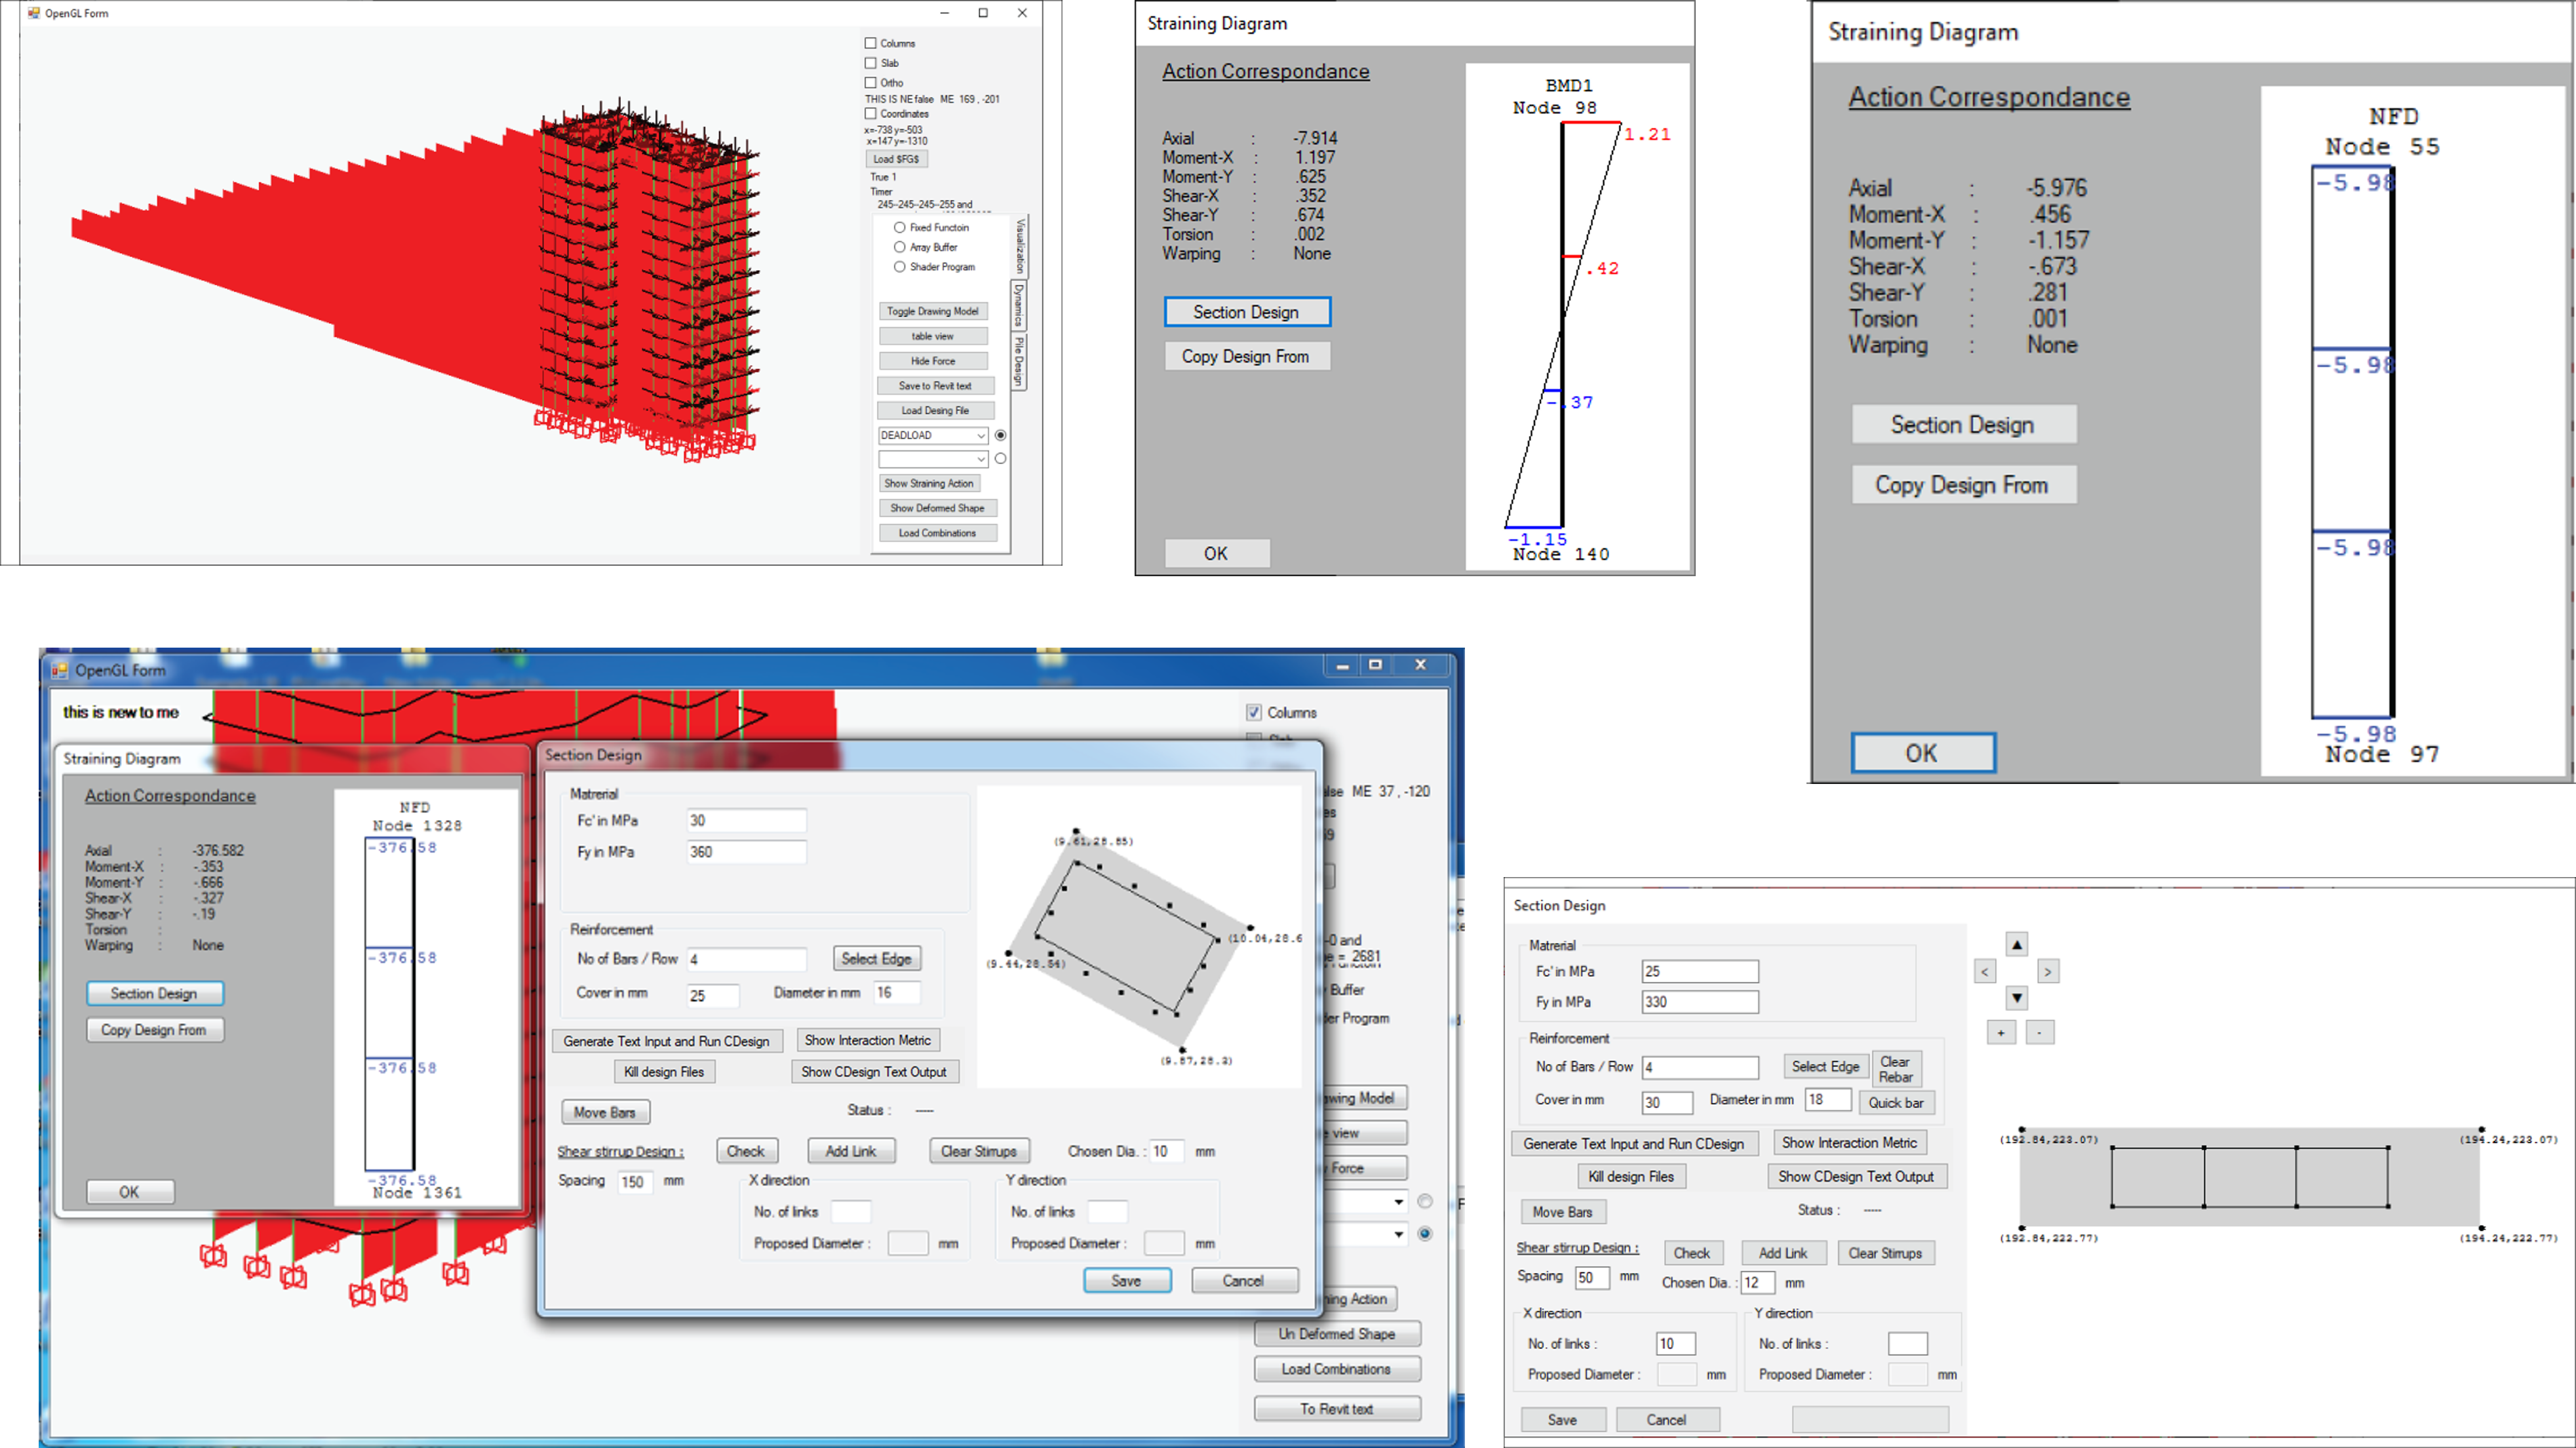The height and width of the screenshot is (1448, 2576).
Task: Click the Fc' field containing 30
Action: pos(746,821)
